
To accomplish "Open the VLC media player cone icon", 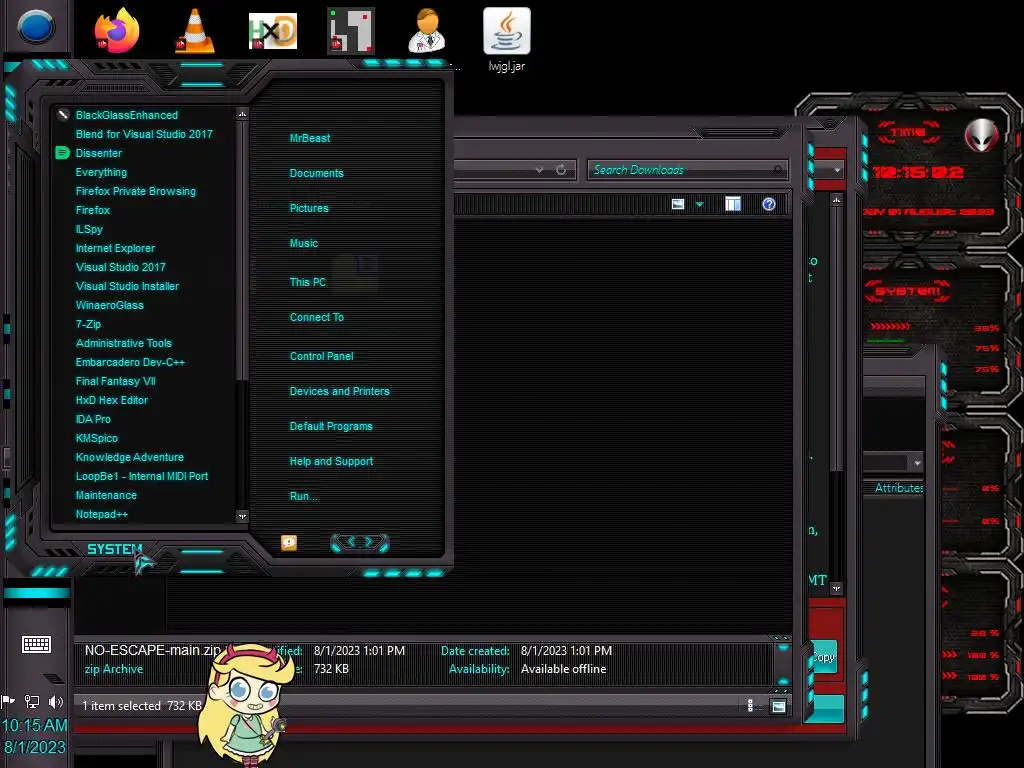I will (x=195, y=31).
